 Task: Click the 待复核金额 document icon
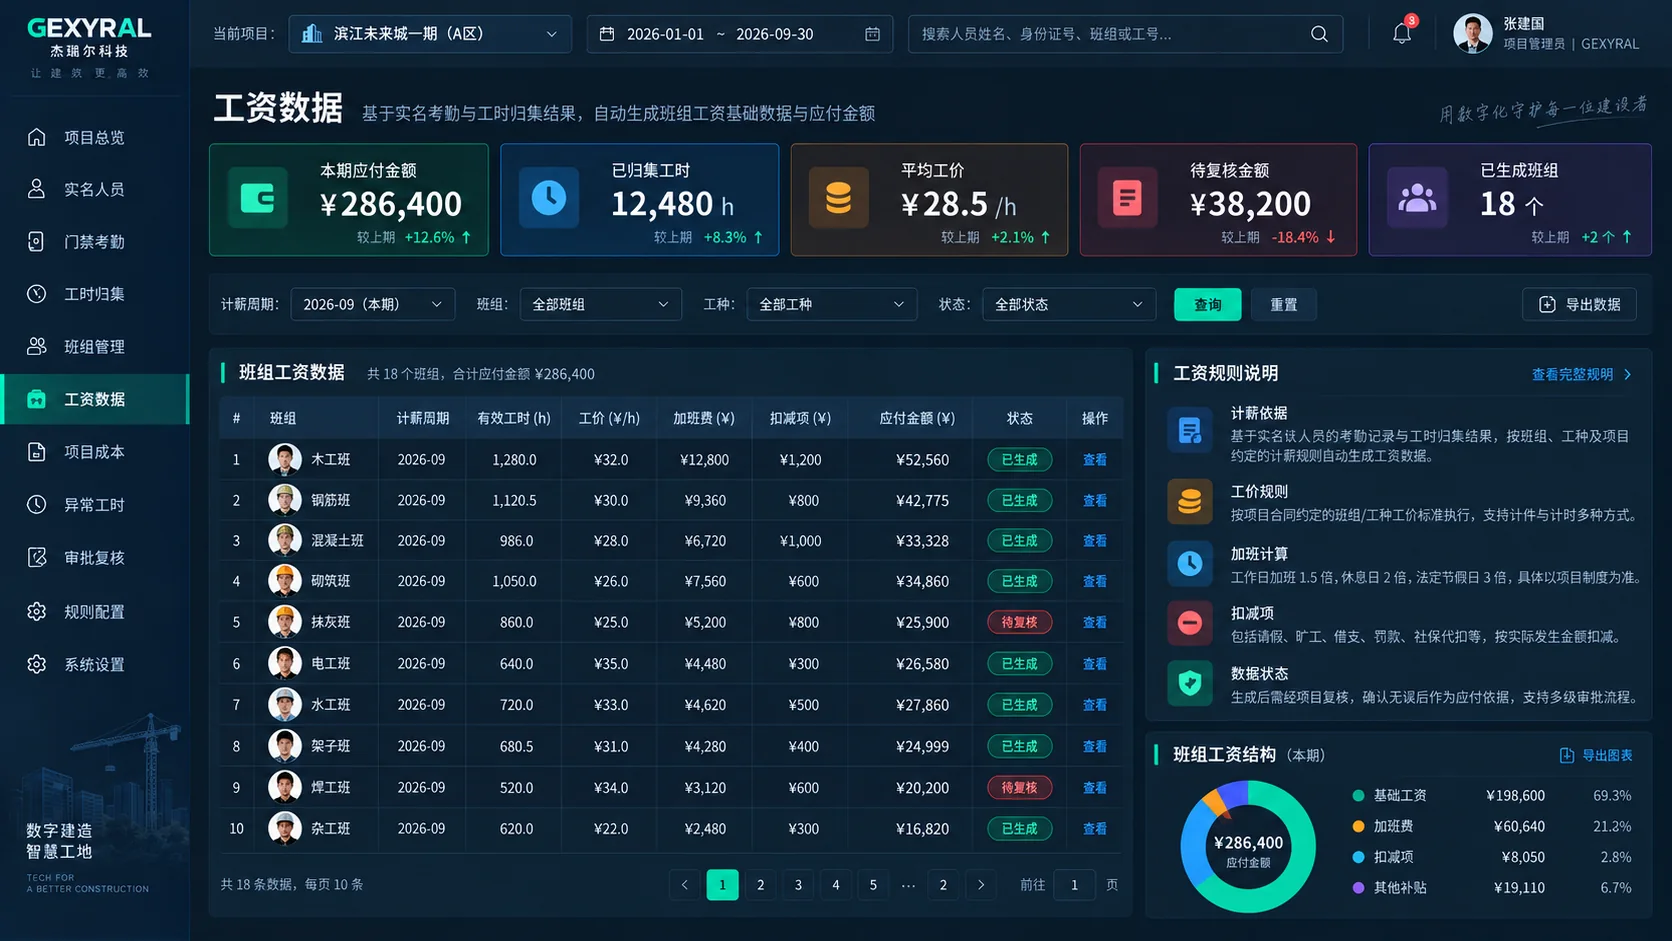(x=1127, y=198)
